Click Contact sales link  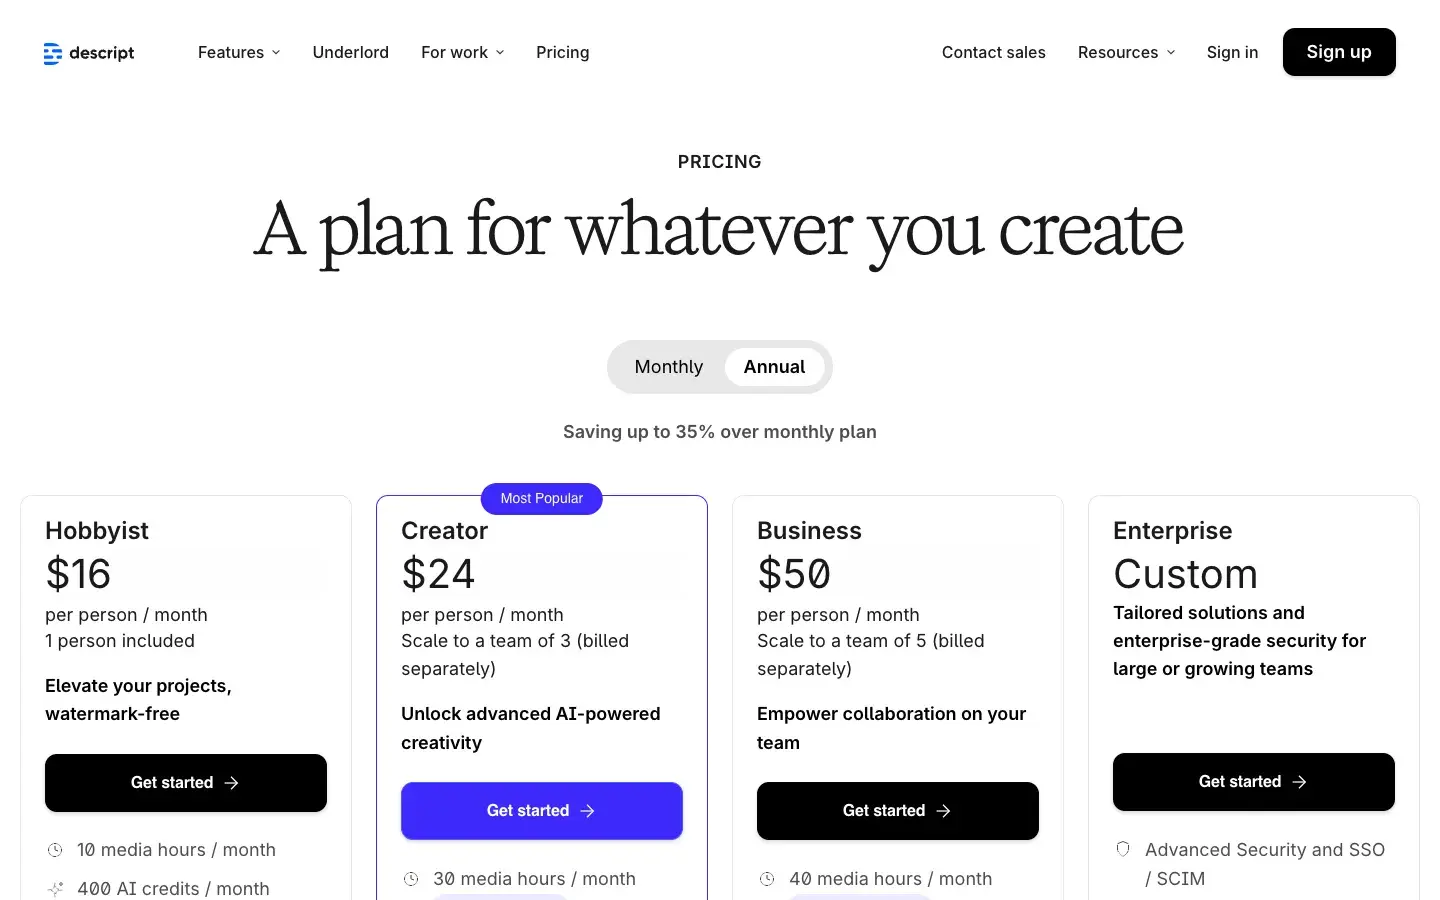pos(993,52)
